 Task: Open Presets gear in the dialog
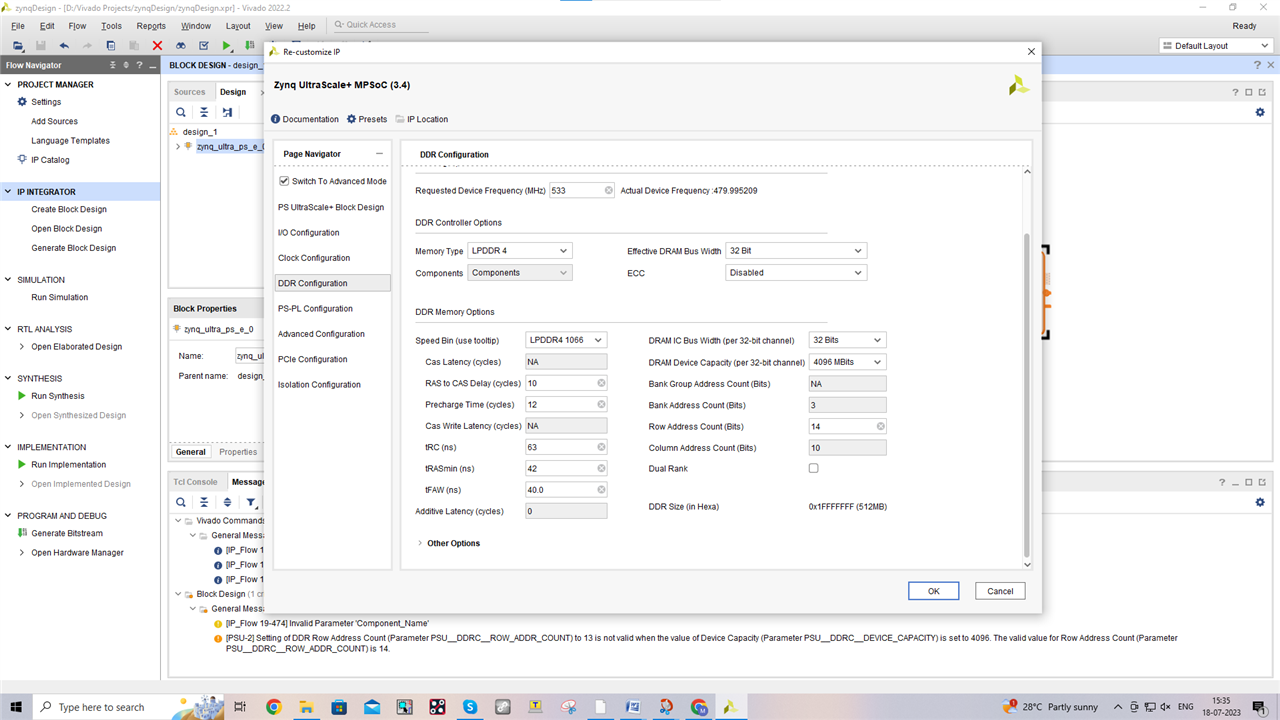(x=367, y=119)
